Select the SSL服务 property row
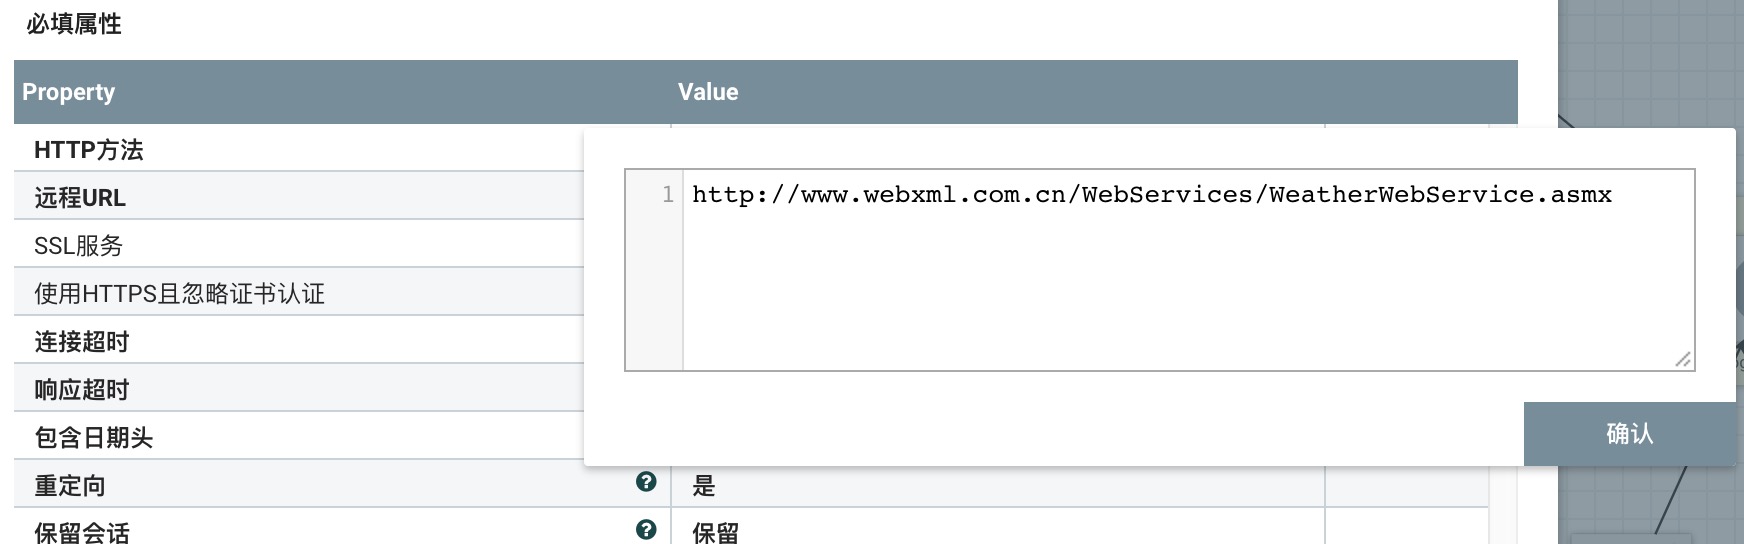 [78, 246]
